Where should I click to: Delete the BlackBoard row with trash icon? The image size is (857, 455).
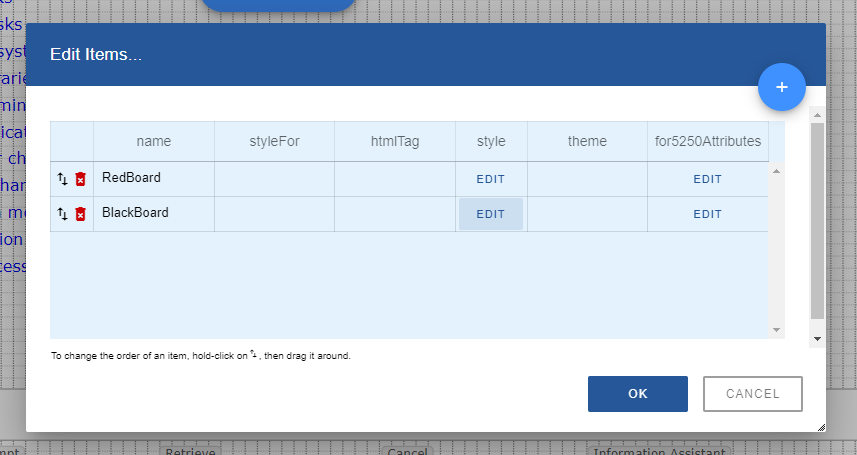coord(80,214)
